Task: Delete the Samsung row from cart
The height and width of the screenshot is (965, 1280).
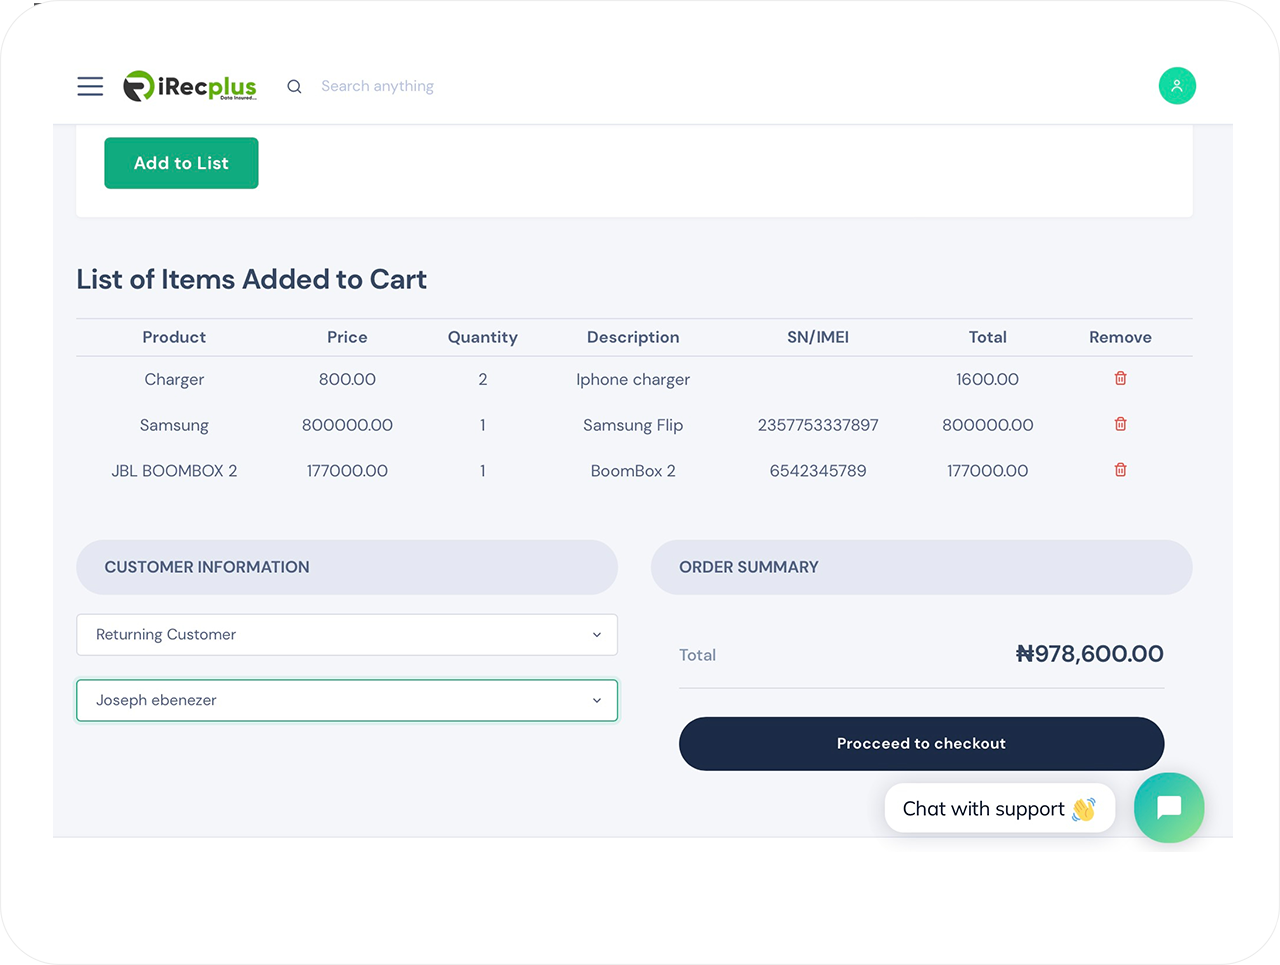Action: tap(1120, 424)
